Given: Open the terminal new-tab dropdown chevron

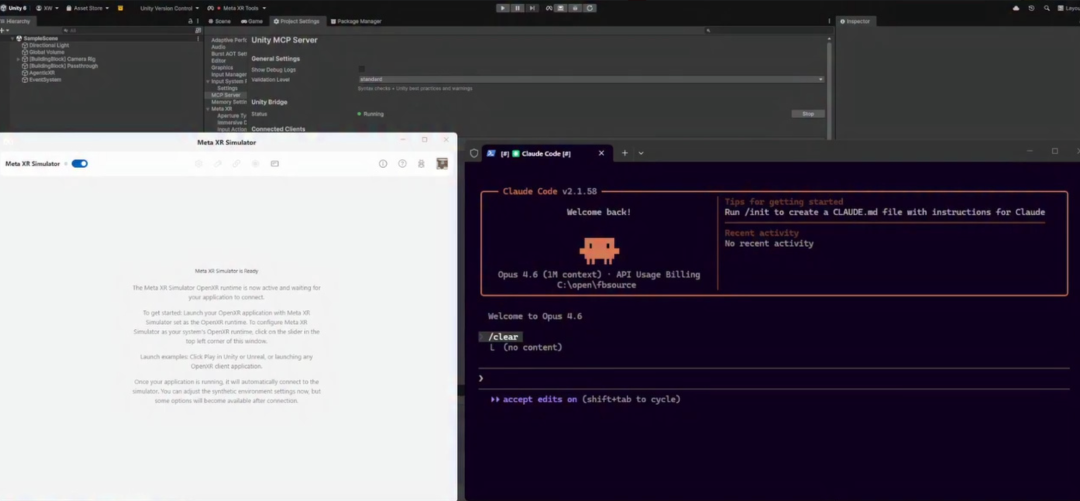Looking at the screenshot, I should tap(641, 153).
